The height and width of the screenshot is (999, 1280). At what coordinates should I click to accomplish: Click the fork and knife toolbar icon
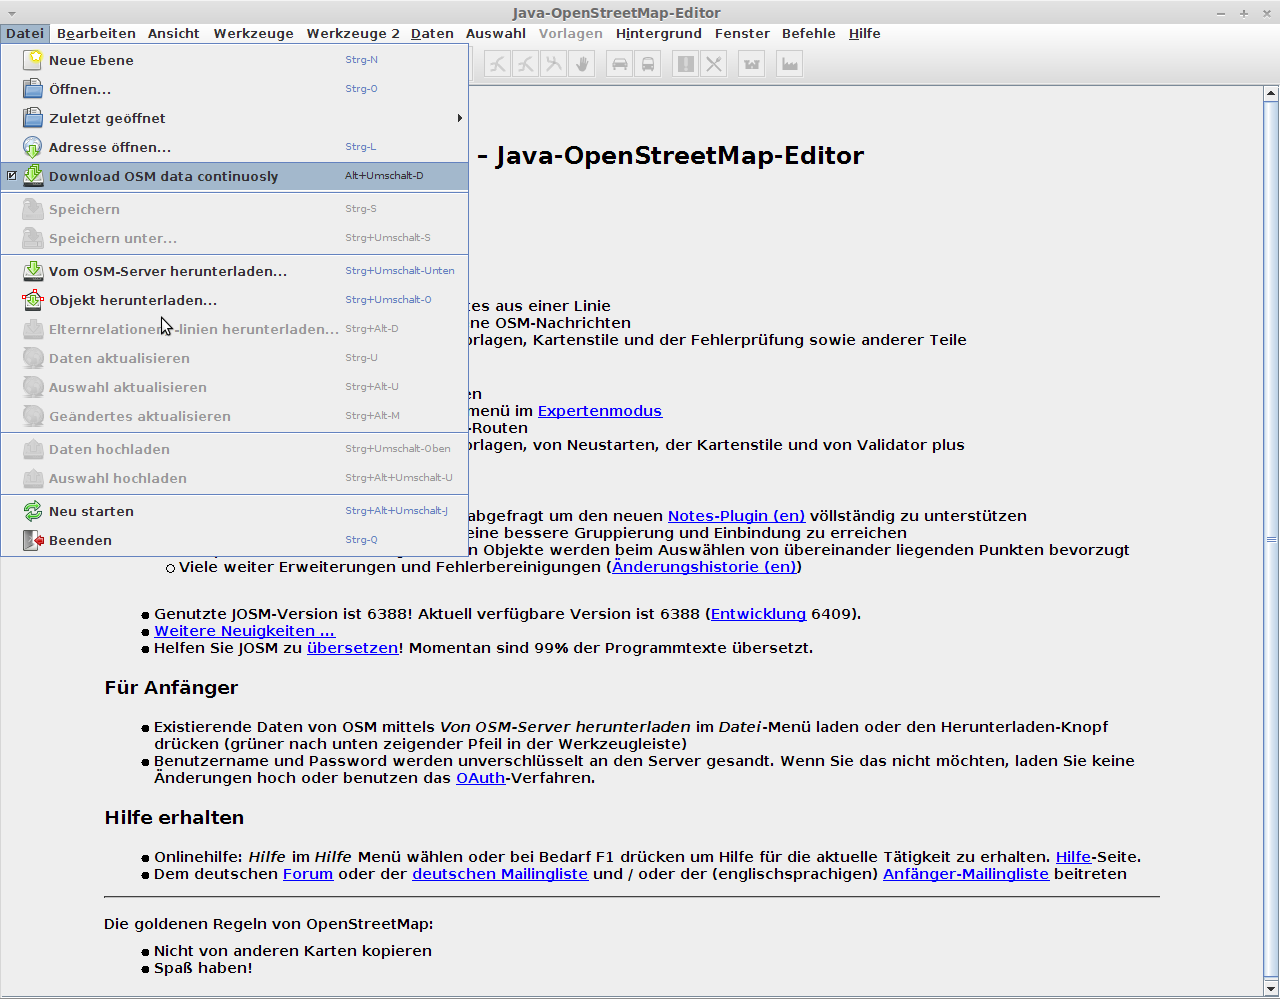click(x=713, y=64)
